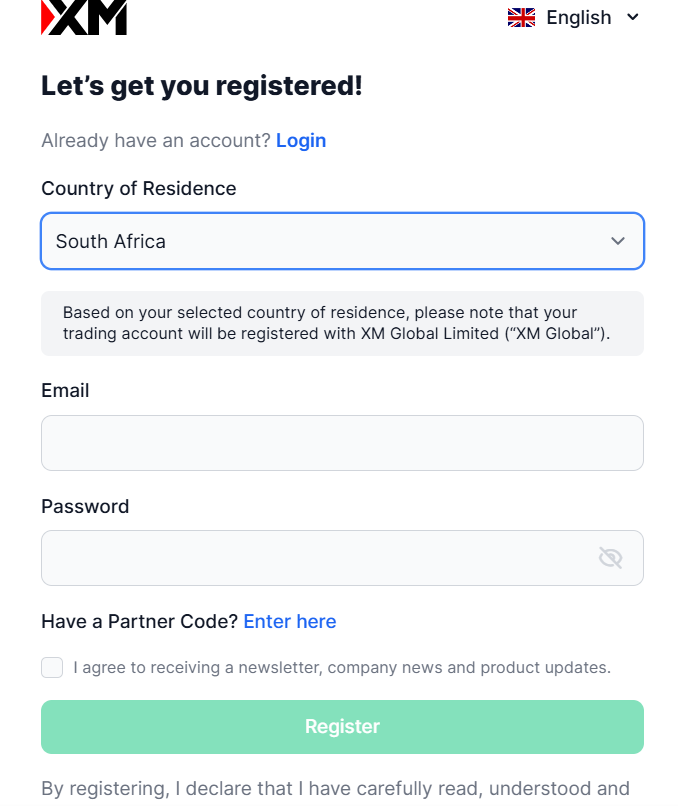Open the English language selector

coord(573,17)
